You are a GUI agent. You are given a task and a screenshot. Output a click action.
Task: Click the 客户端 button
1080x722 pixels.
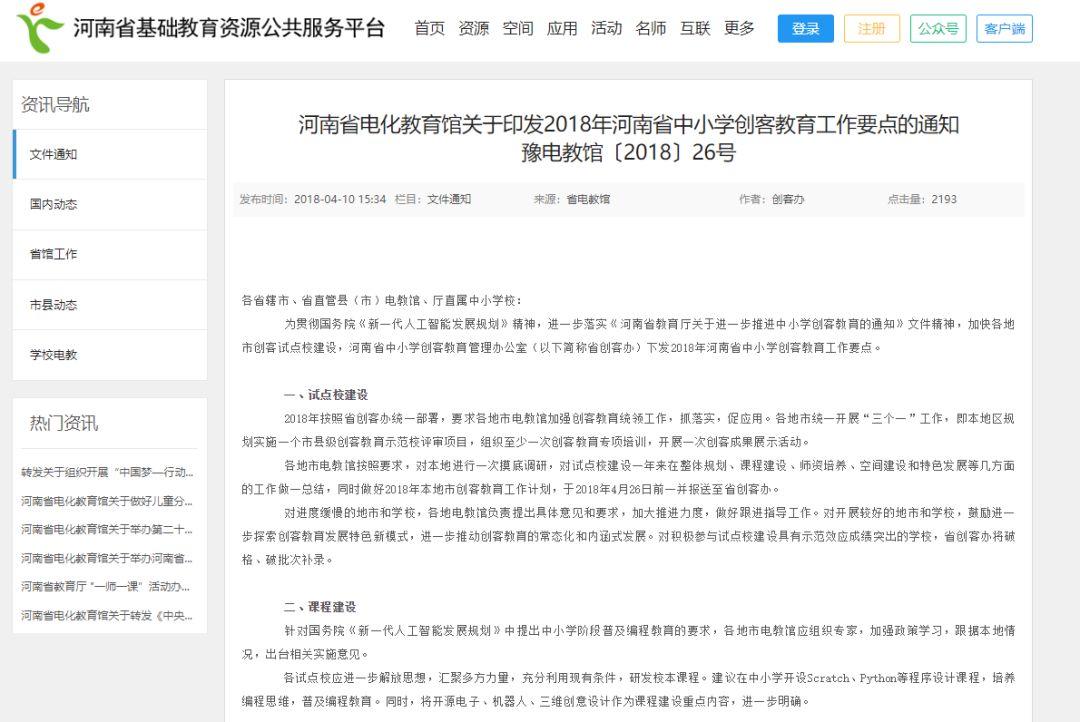point(1004,29)
